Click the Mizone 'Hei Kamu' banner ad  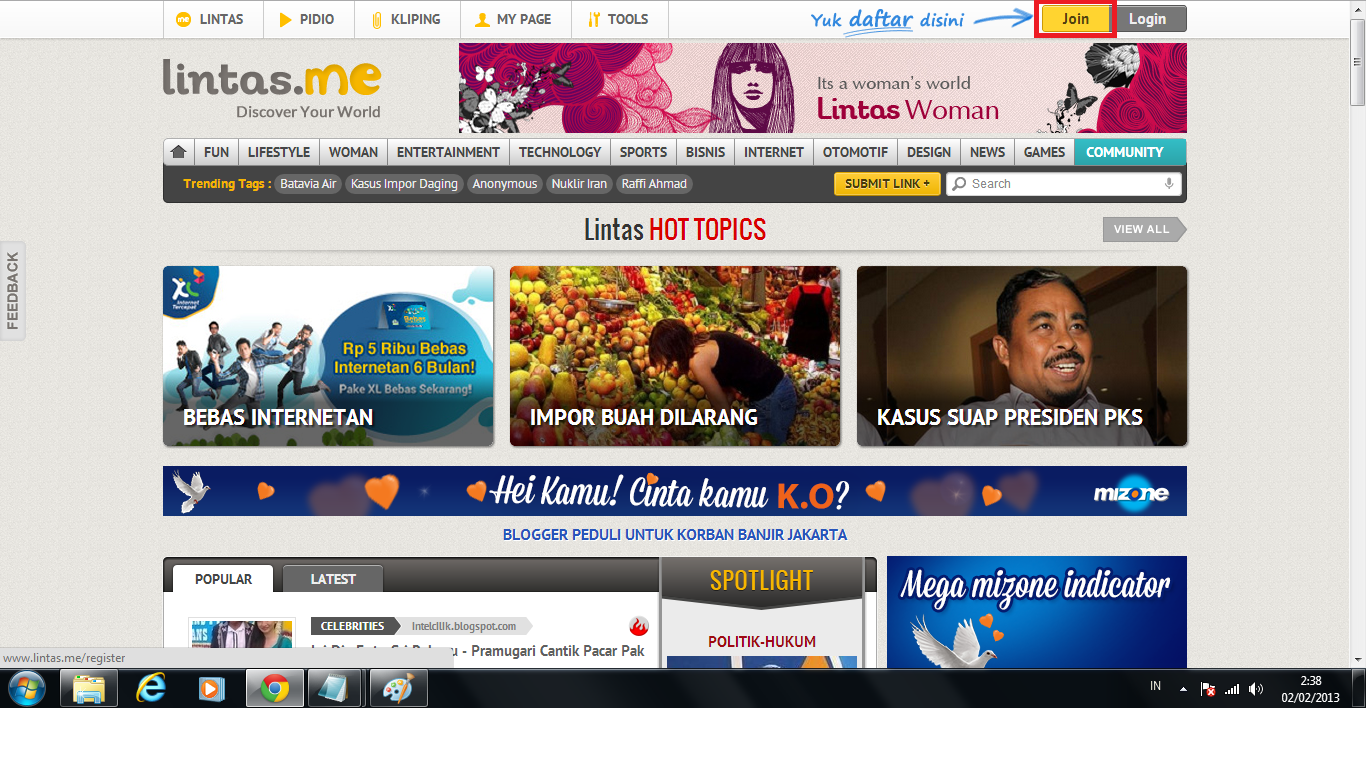675,491
